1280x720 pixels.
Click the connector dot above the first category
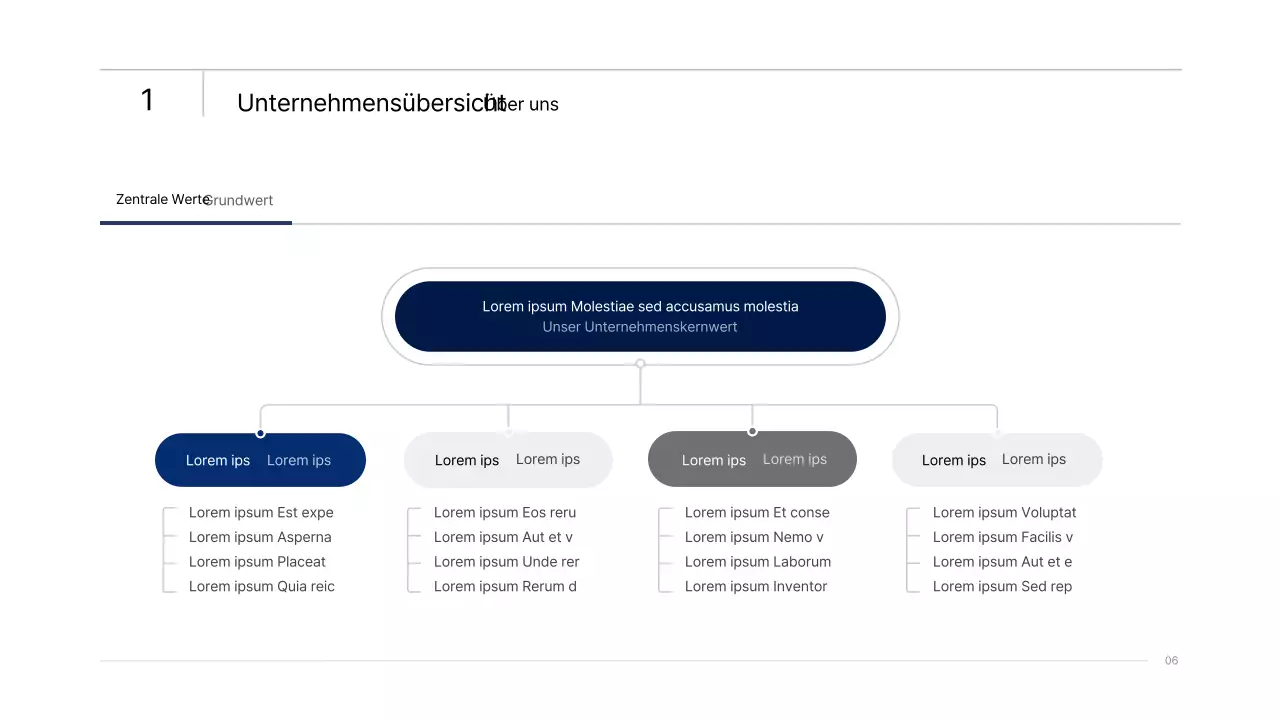click(260, 432)
